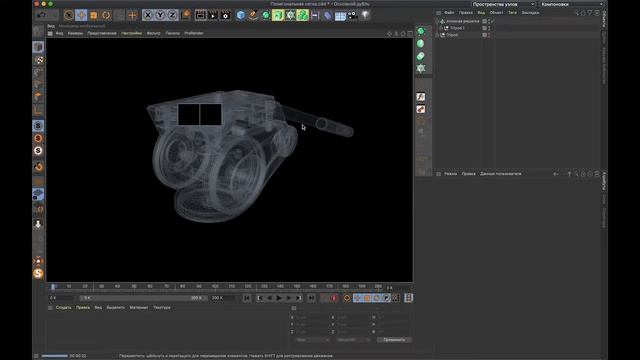Select the Scale tool

pyautogui.click(x=93, y=16)
